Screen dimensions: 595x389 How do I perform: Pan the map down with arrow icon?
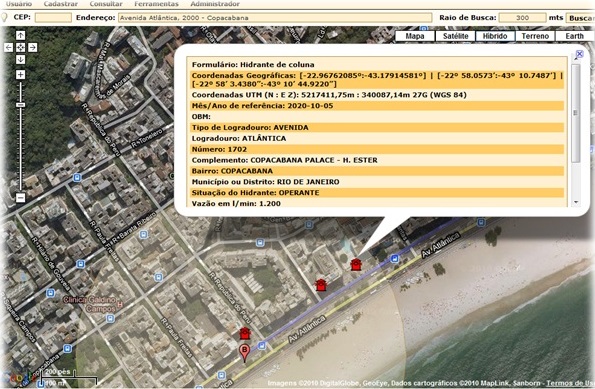coord(20,60)
